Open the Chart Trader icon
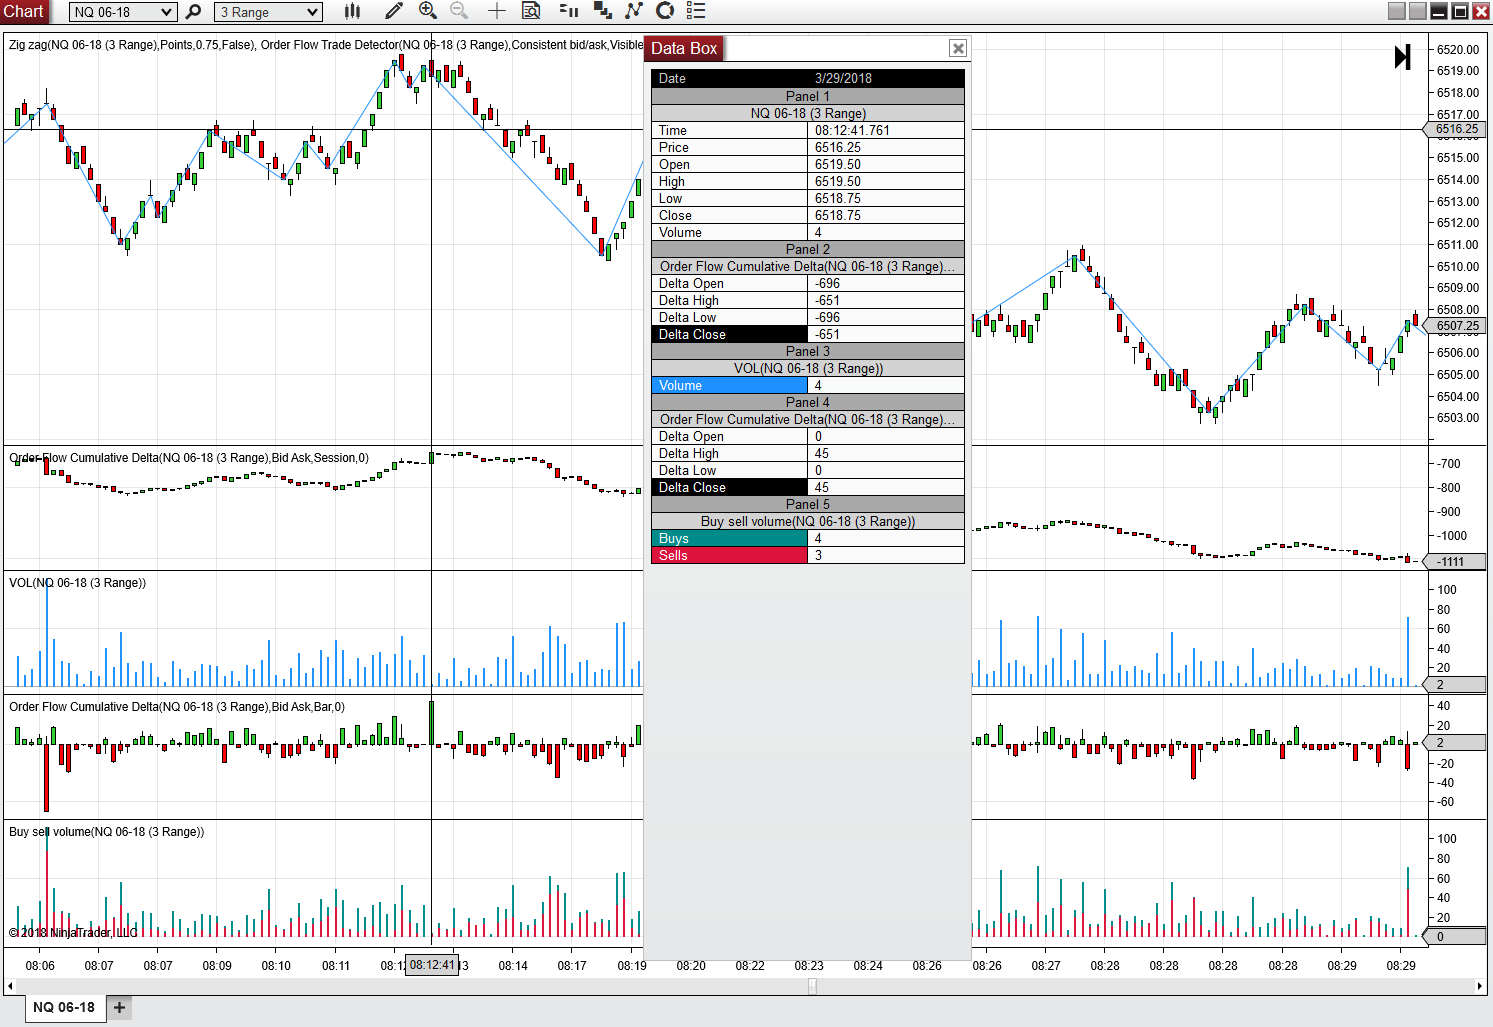 [569, 11]
